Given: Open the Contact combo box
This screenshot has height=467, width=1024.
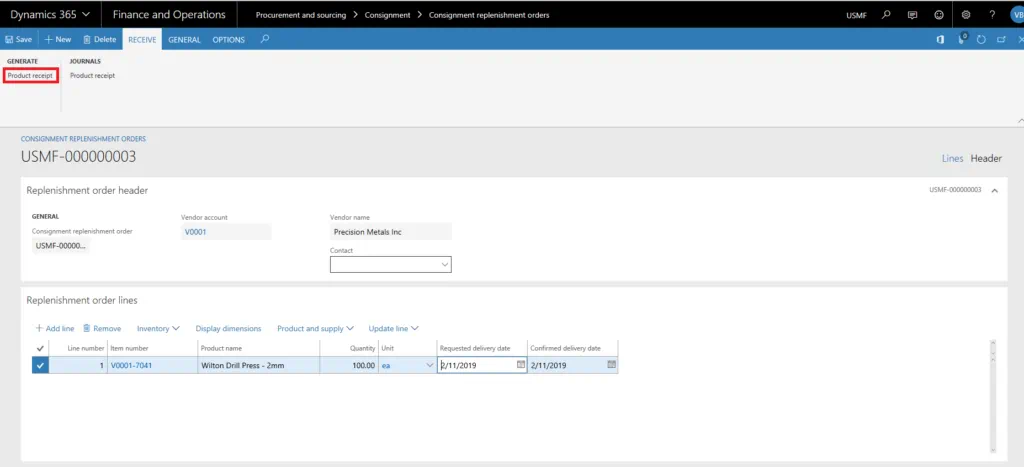Looking at the screenshot, I should point(391,265).
